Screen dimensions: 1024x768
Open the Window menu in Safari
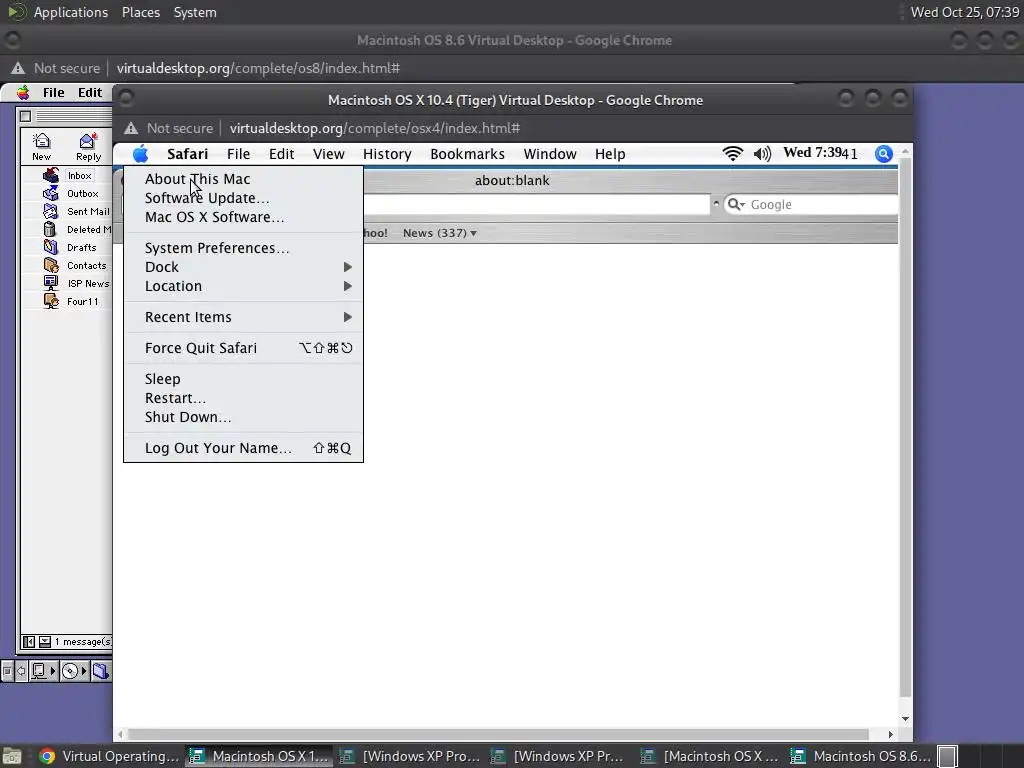point(550,154)
